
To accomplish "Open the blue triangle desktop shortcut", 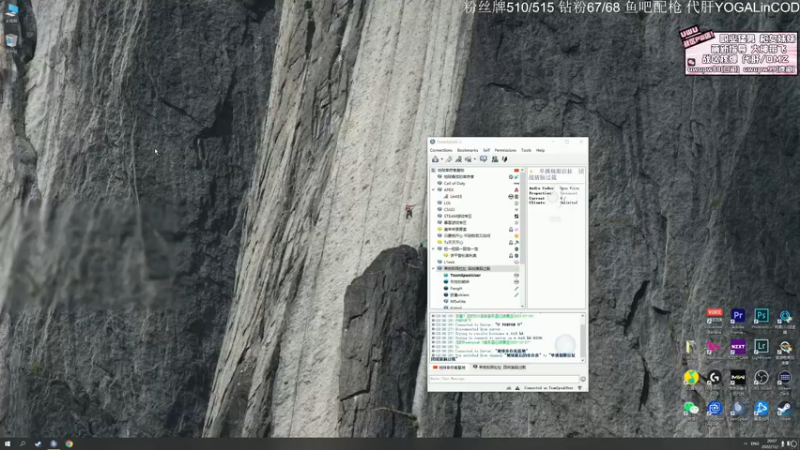I will [x=761, y=409].
